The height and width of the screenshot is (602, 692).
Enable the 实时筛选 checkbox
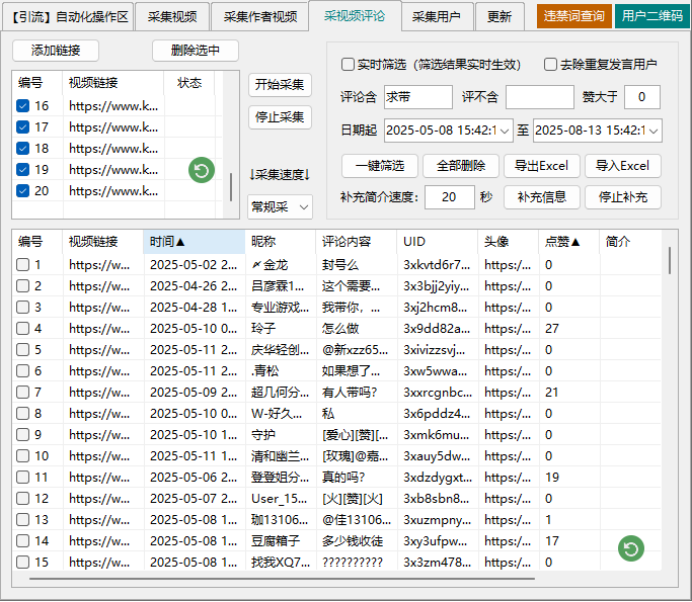(348, 65)
